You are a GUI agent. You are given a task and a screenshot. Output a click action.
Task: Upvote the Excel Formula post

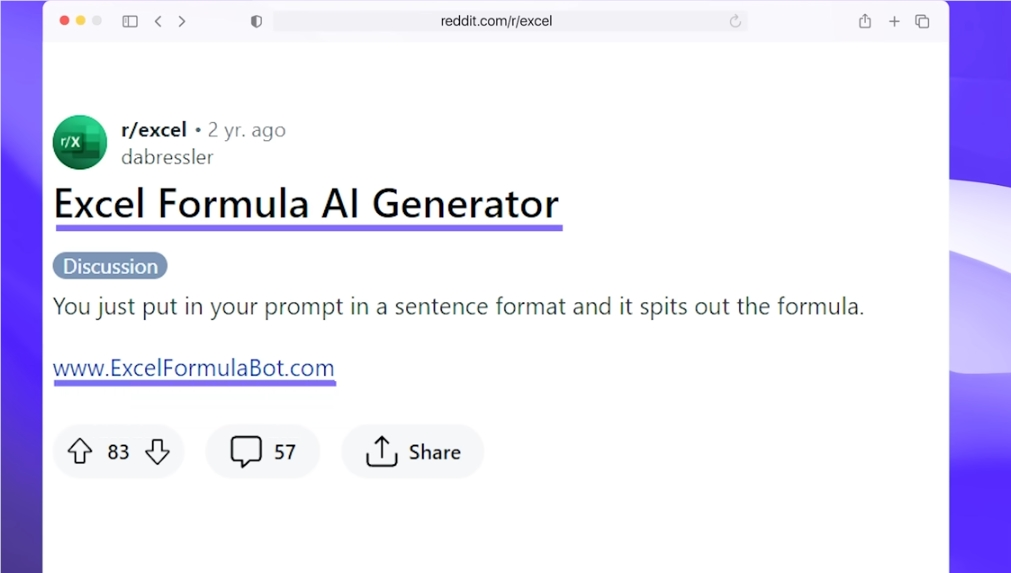(x=80, y=451)
